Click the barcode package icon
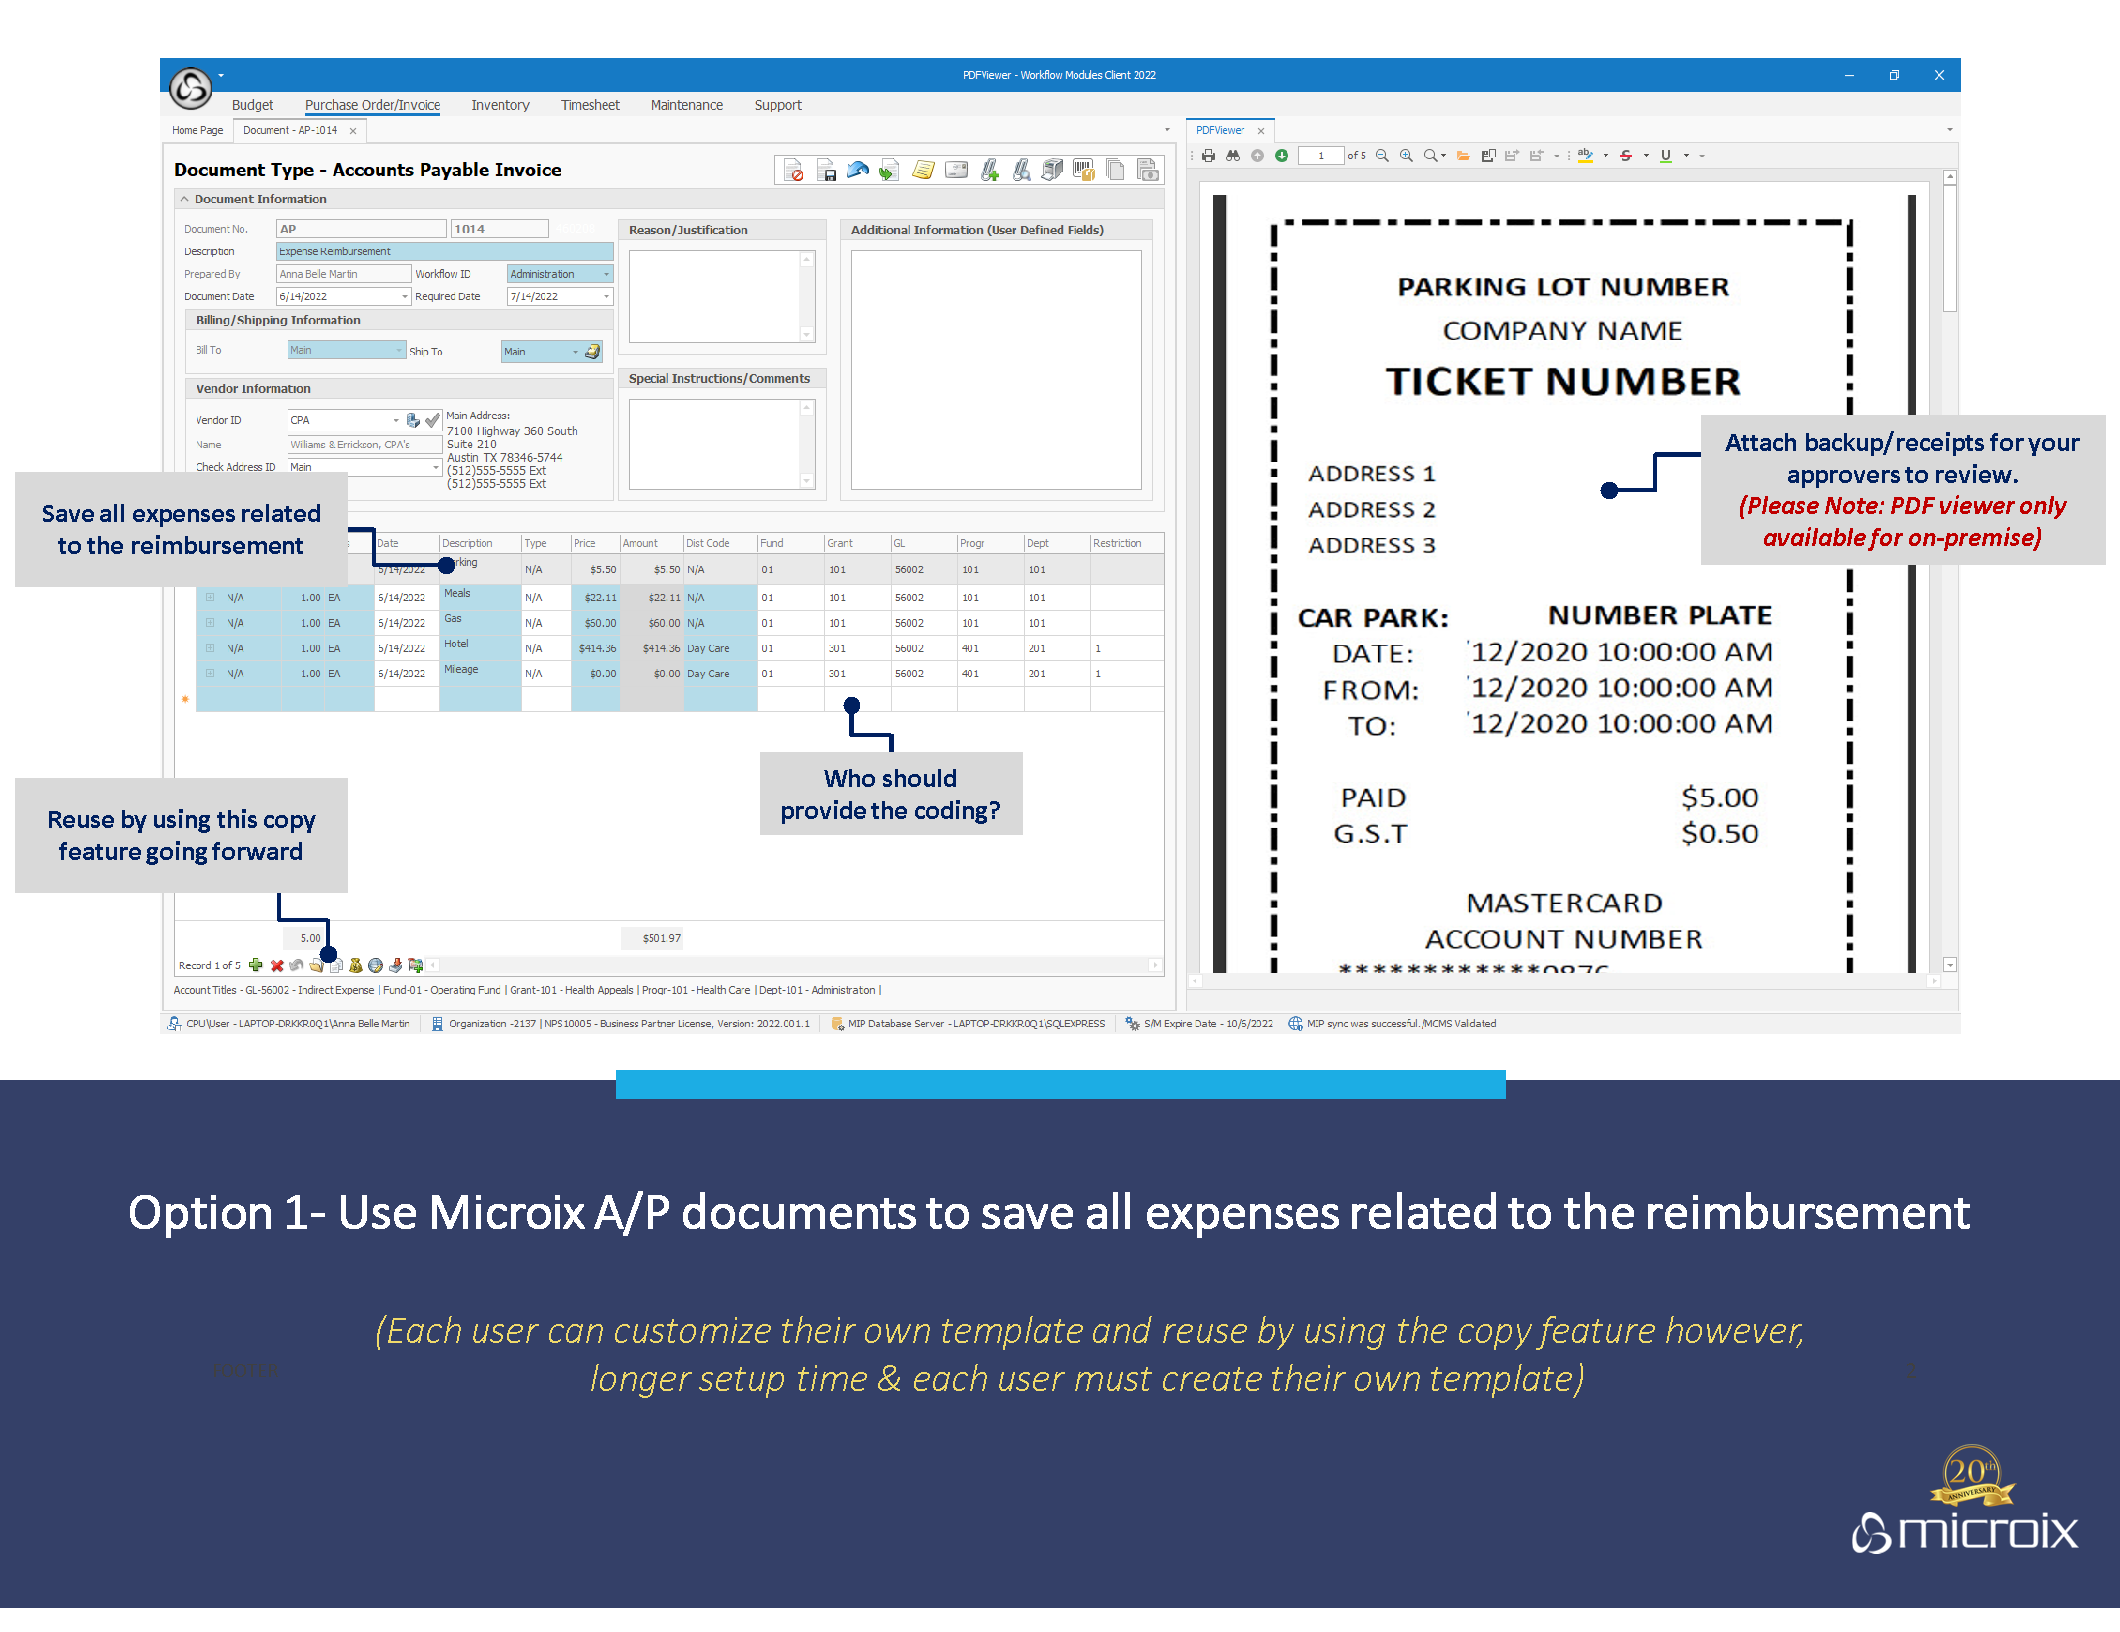The image size is (2120, 1632). pos(1083,171)
